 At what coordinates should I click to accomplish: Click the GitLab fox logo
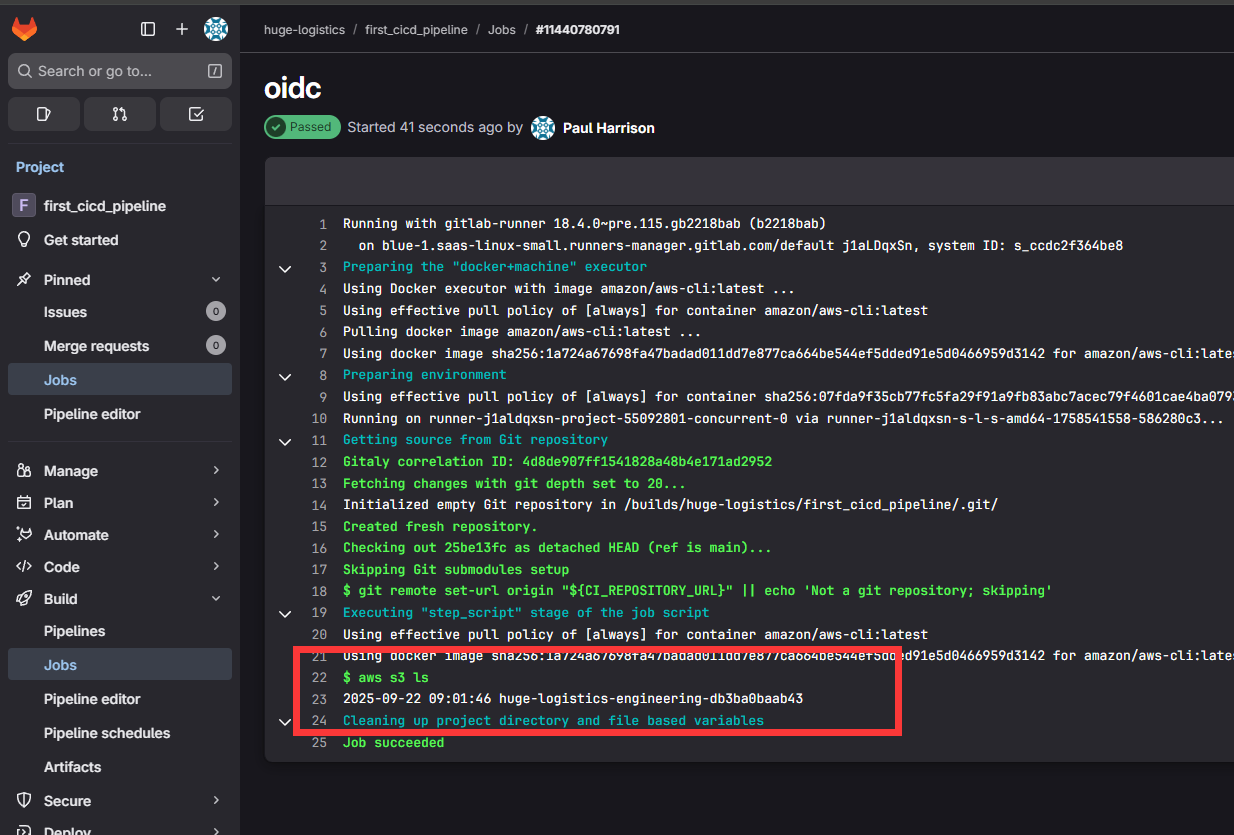(24, 29)
